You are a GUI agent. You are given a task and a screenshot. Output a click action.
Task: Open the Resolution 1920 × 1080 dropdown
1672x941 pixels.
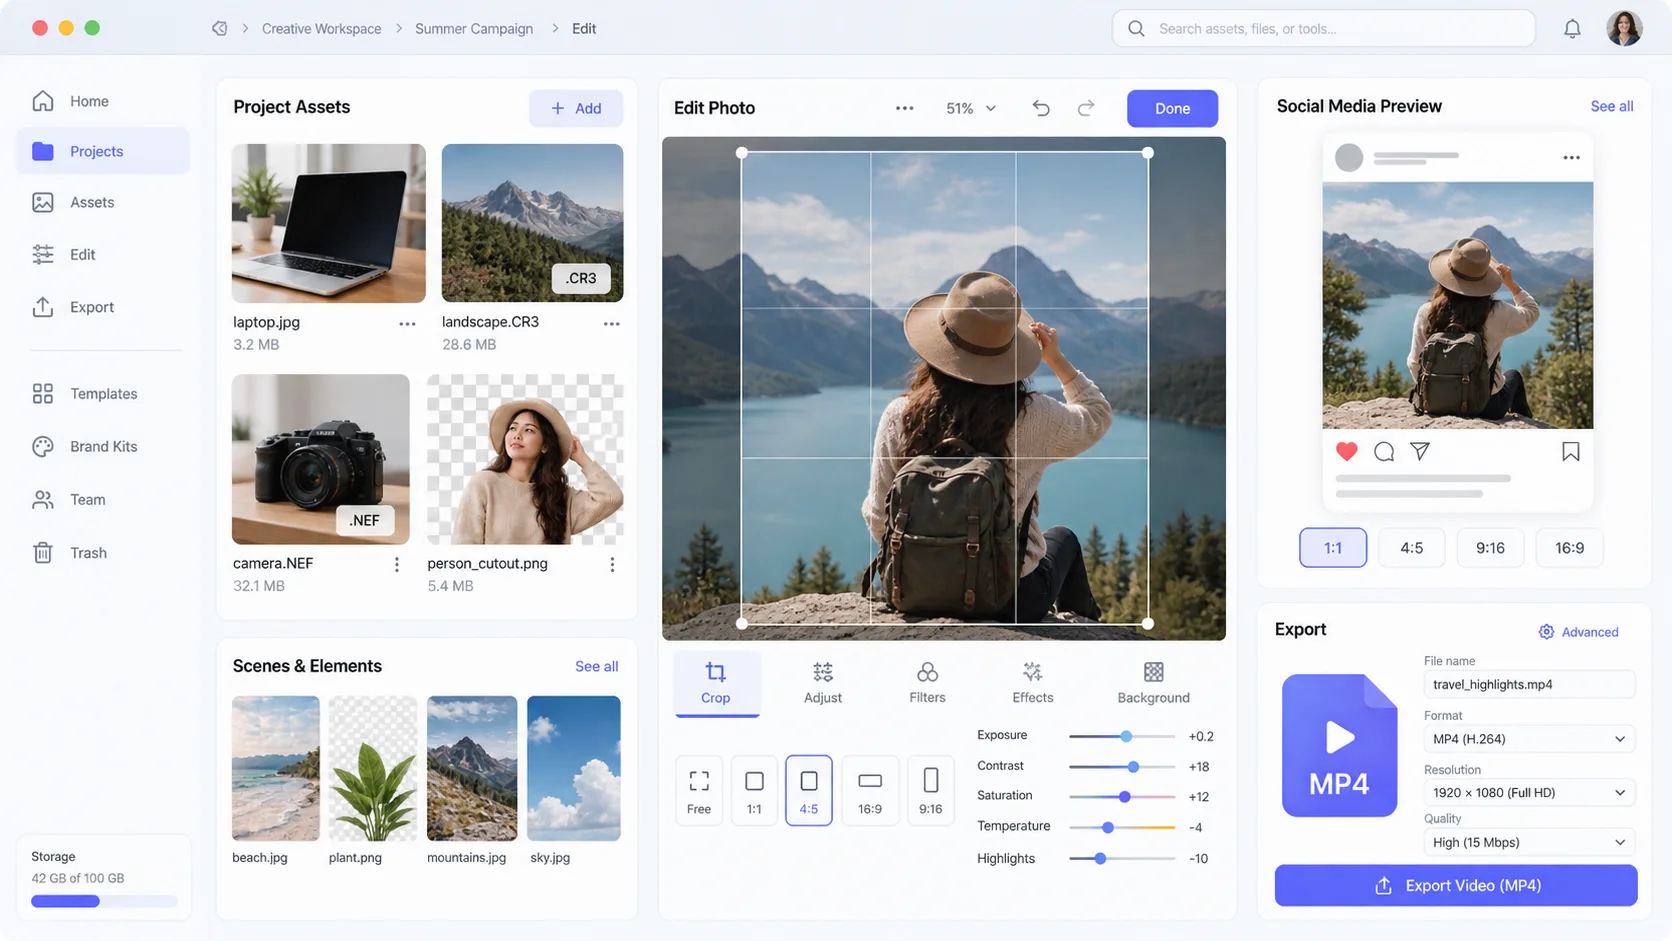tap(1529, 792)
